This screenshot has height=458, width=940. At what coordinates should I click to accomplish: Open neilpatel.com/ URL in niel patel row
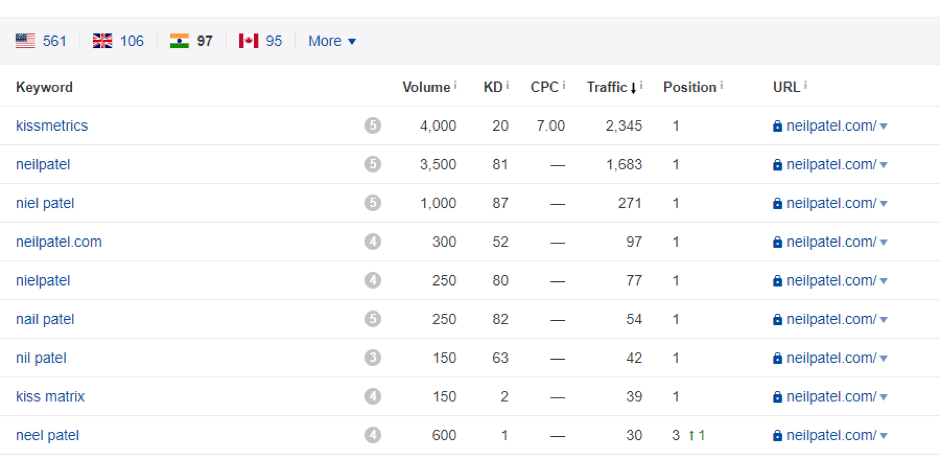tap(831, 203)
